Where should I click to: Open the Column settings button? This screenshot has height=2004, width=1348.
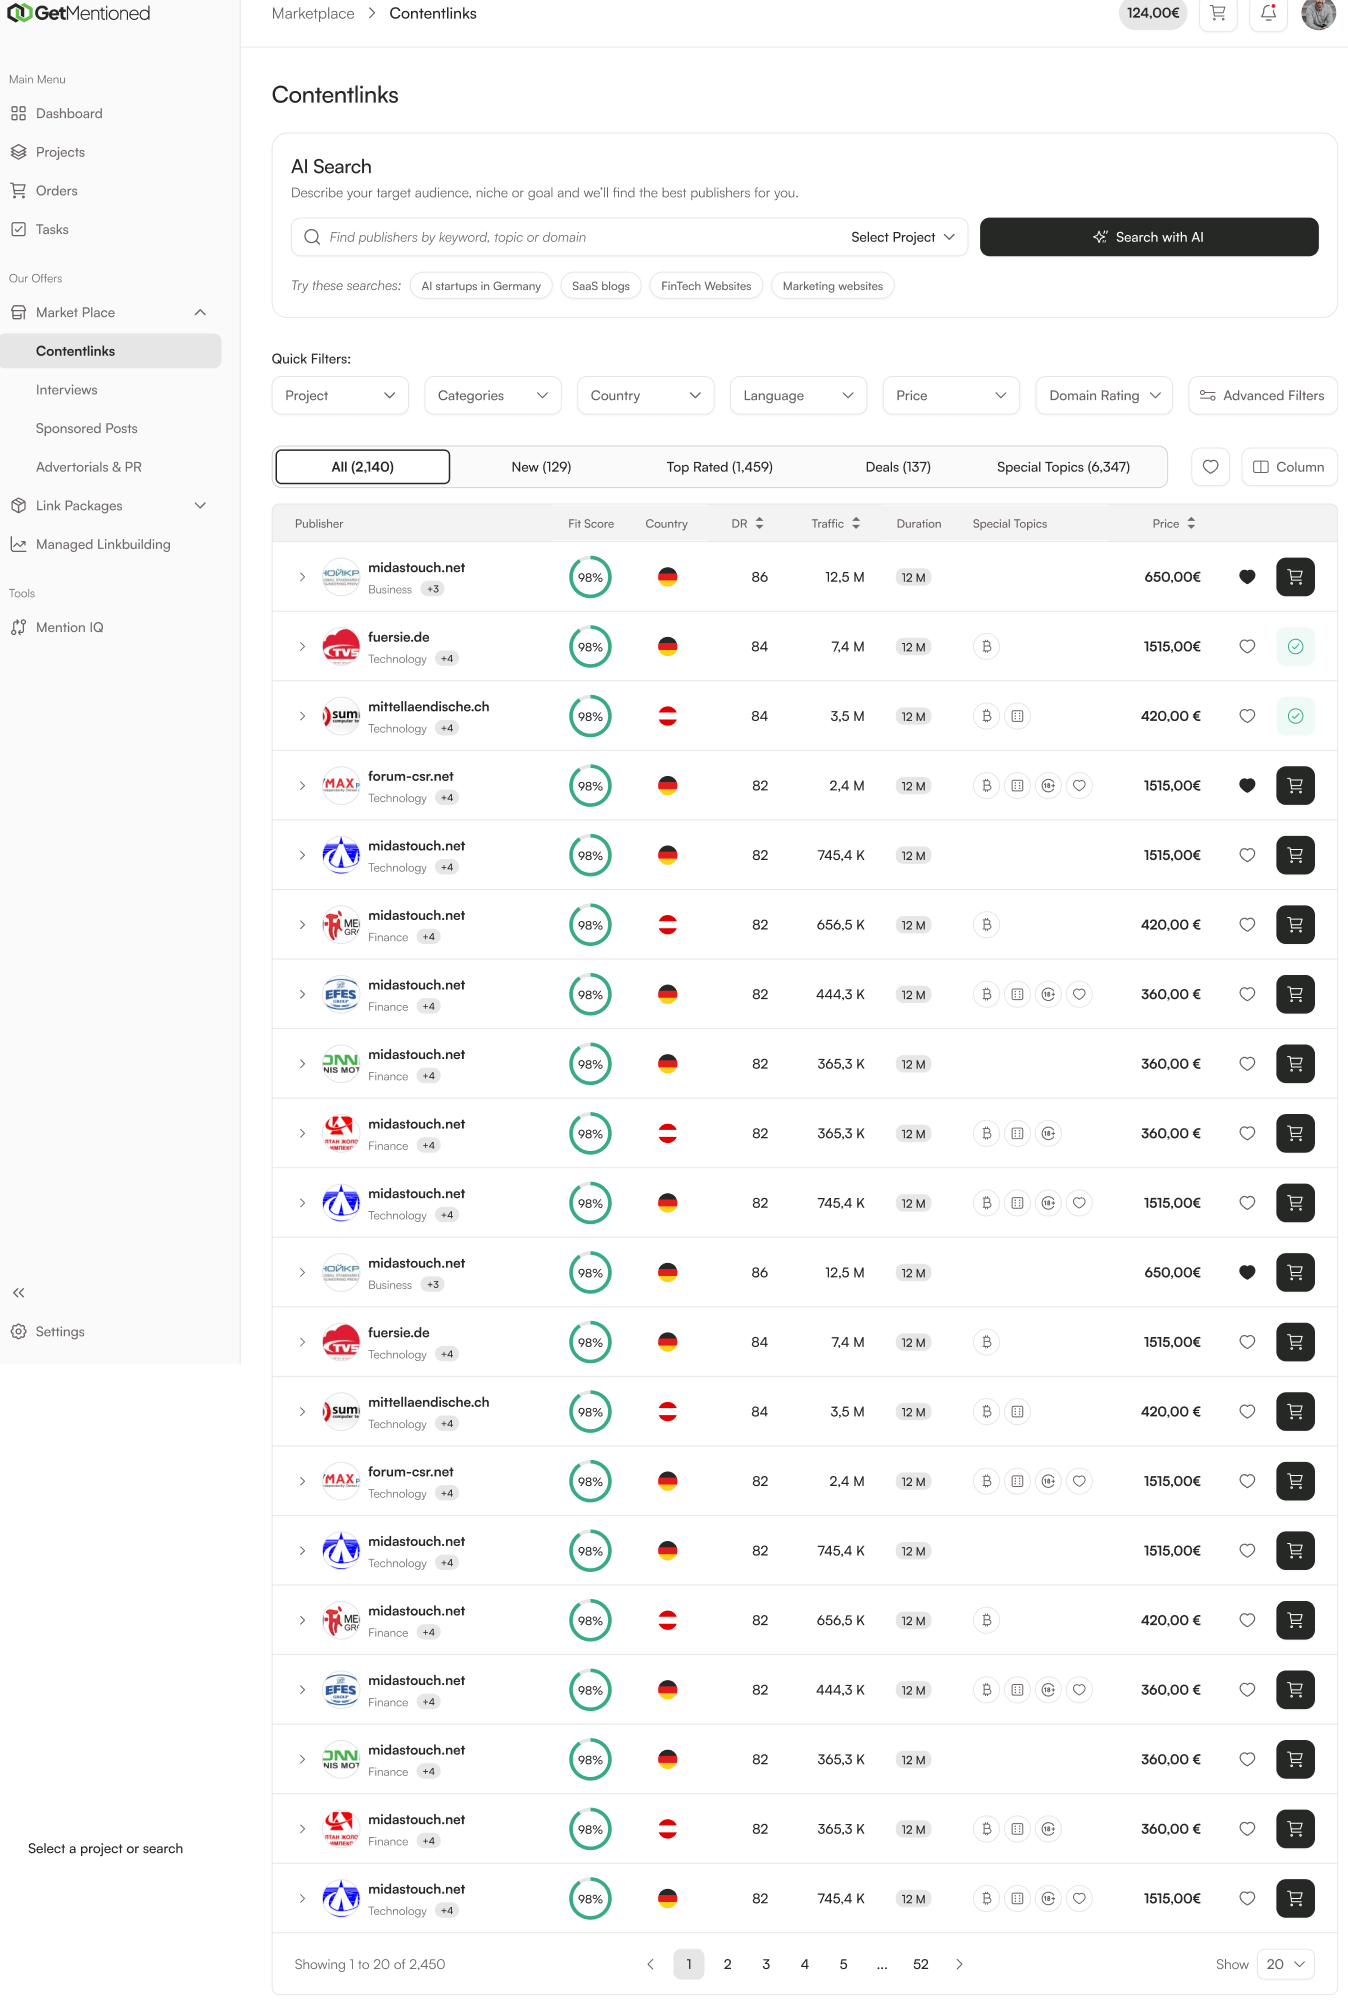[1289, 467]
